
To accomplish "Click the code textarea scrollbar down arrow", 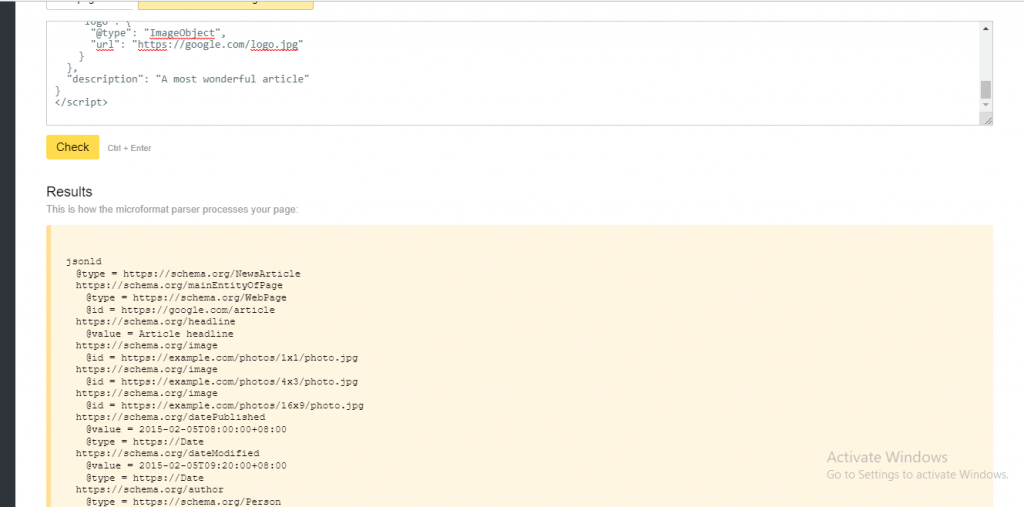I will (985, 105).
